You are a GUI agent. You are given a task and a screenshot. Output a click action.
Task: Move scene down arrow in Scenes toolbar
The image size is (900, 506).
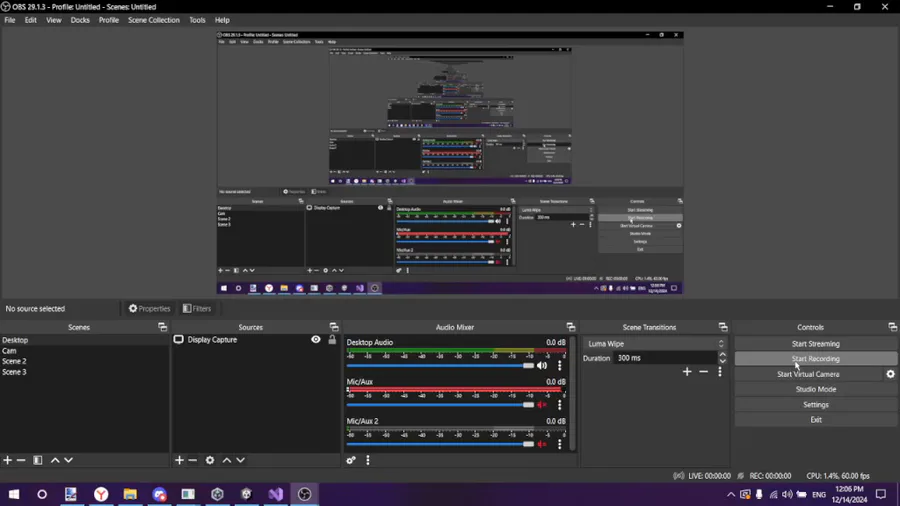tap(68, 460)
